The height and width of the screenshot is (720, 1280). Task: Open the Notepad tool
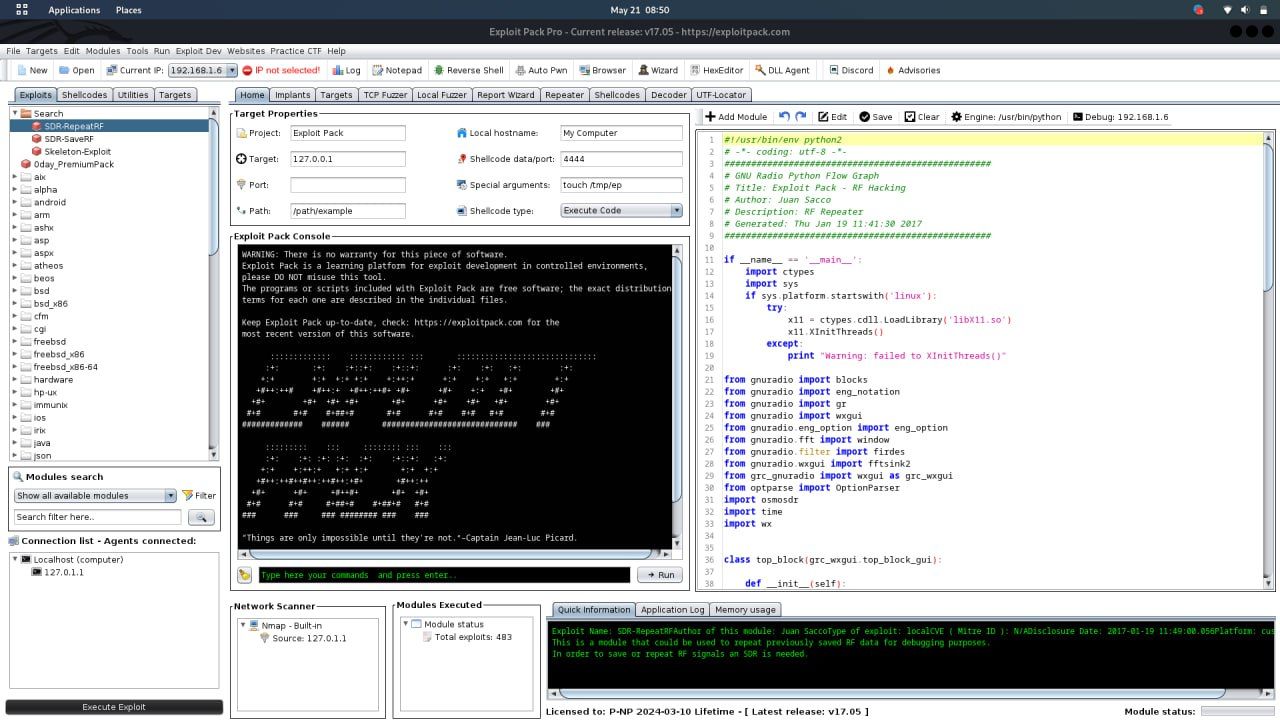click(397, 70)
